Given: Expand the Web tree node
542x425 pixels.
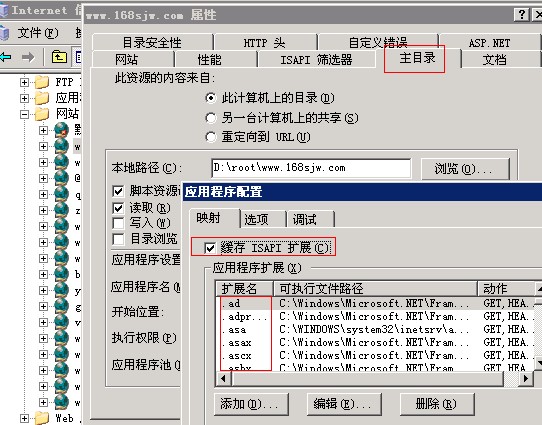Looking at the screenshot, I should point(24,418).
